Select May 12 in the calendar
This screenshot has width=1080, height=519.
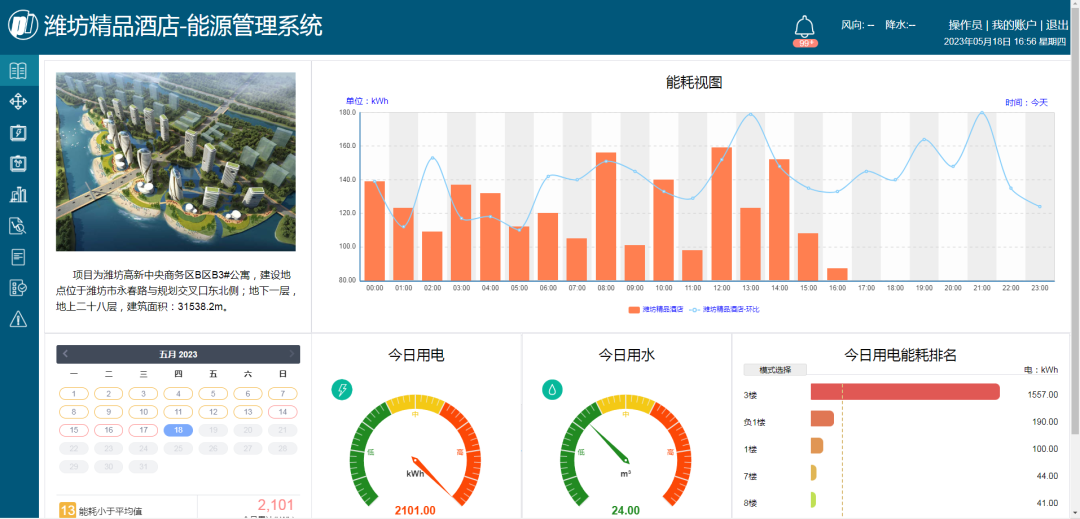tap(213, 412)
